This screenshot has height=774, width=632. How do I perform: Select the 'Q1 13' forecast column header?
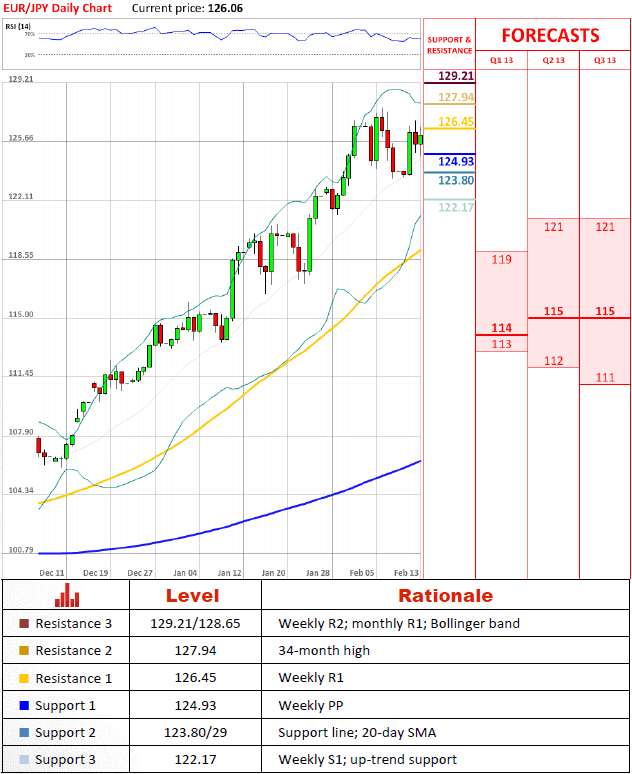click(501, 60)
